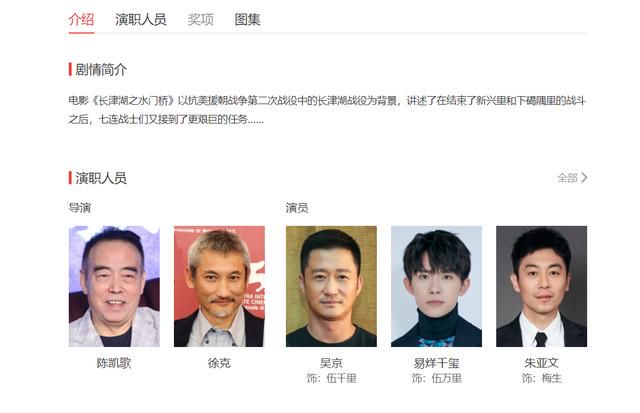
Task: Click the photo captioned 朱亚文
Action: coord(541,286)
